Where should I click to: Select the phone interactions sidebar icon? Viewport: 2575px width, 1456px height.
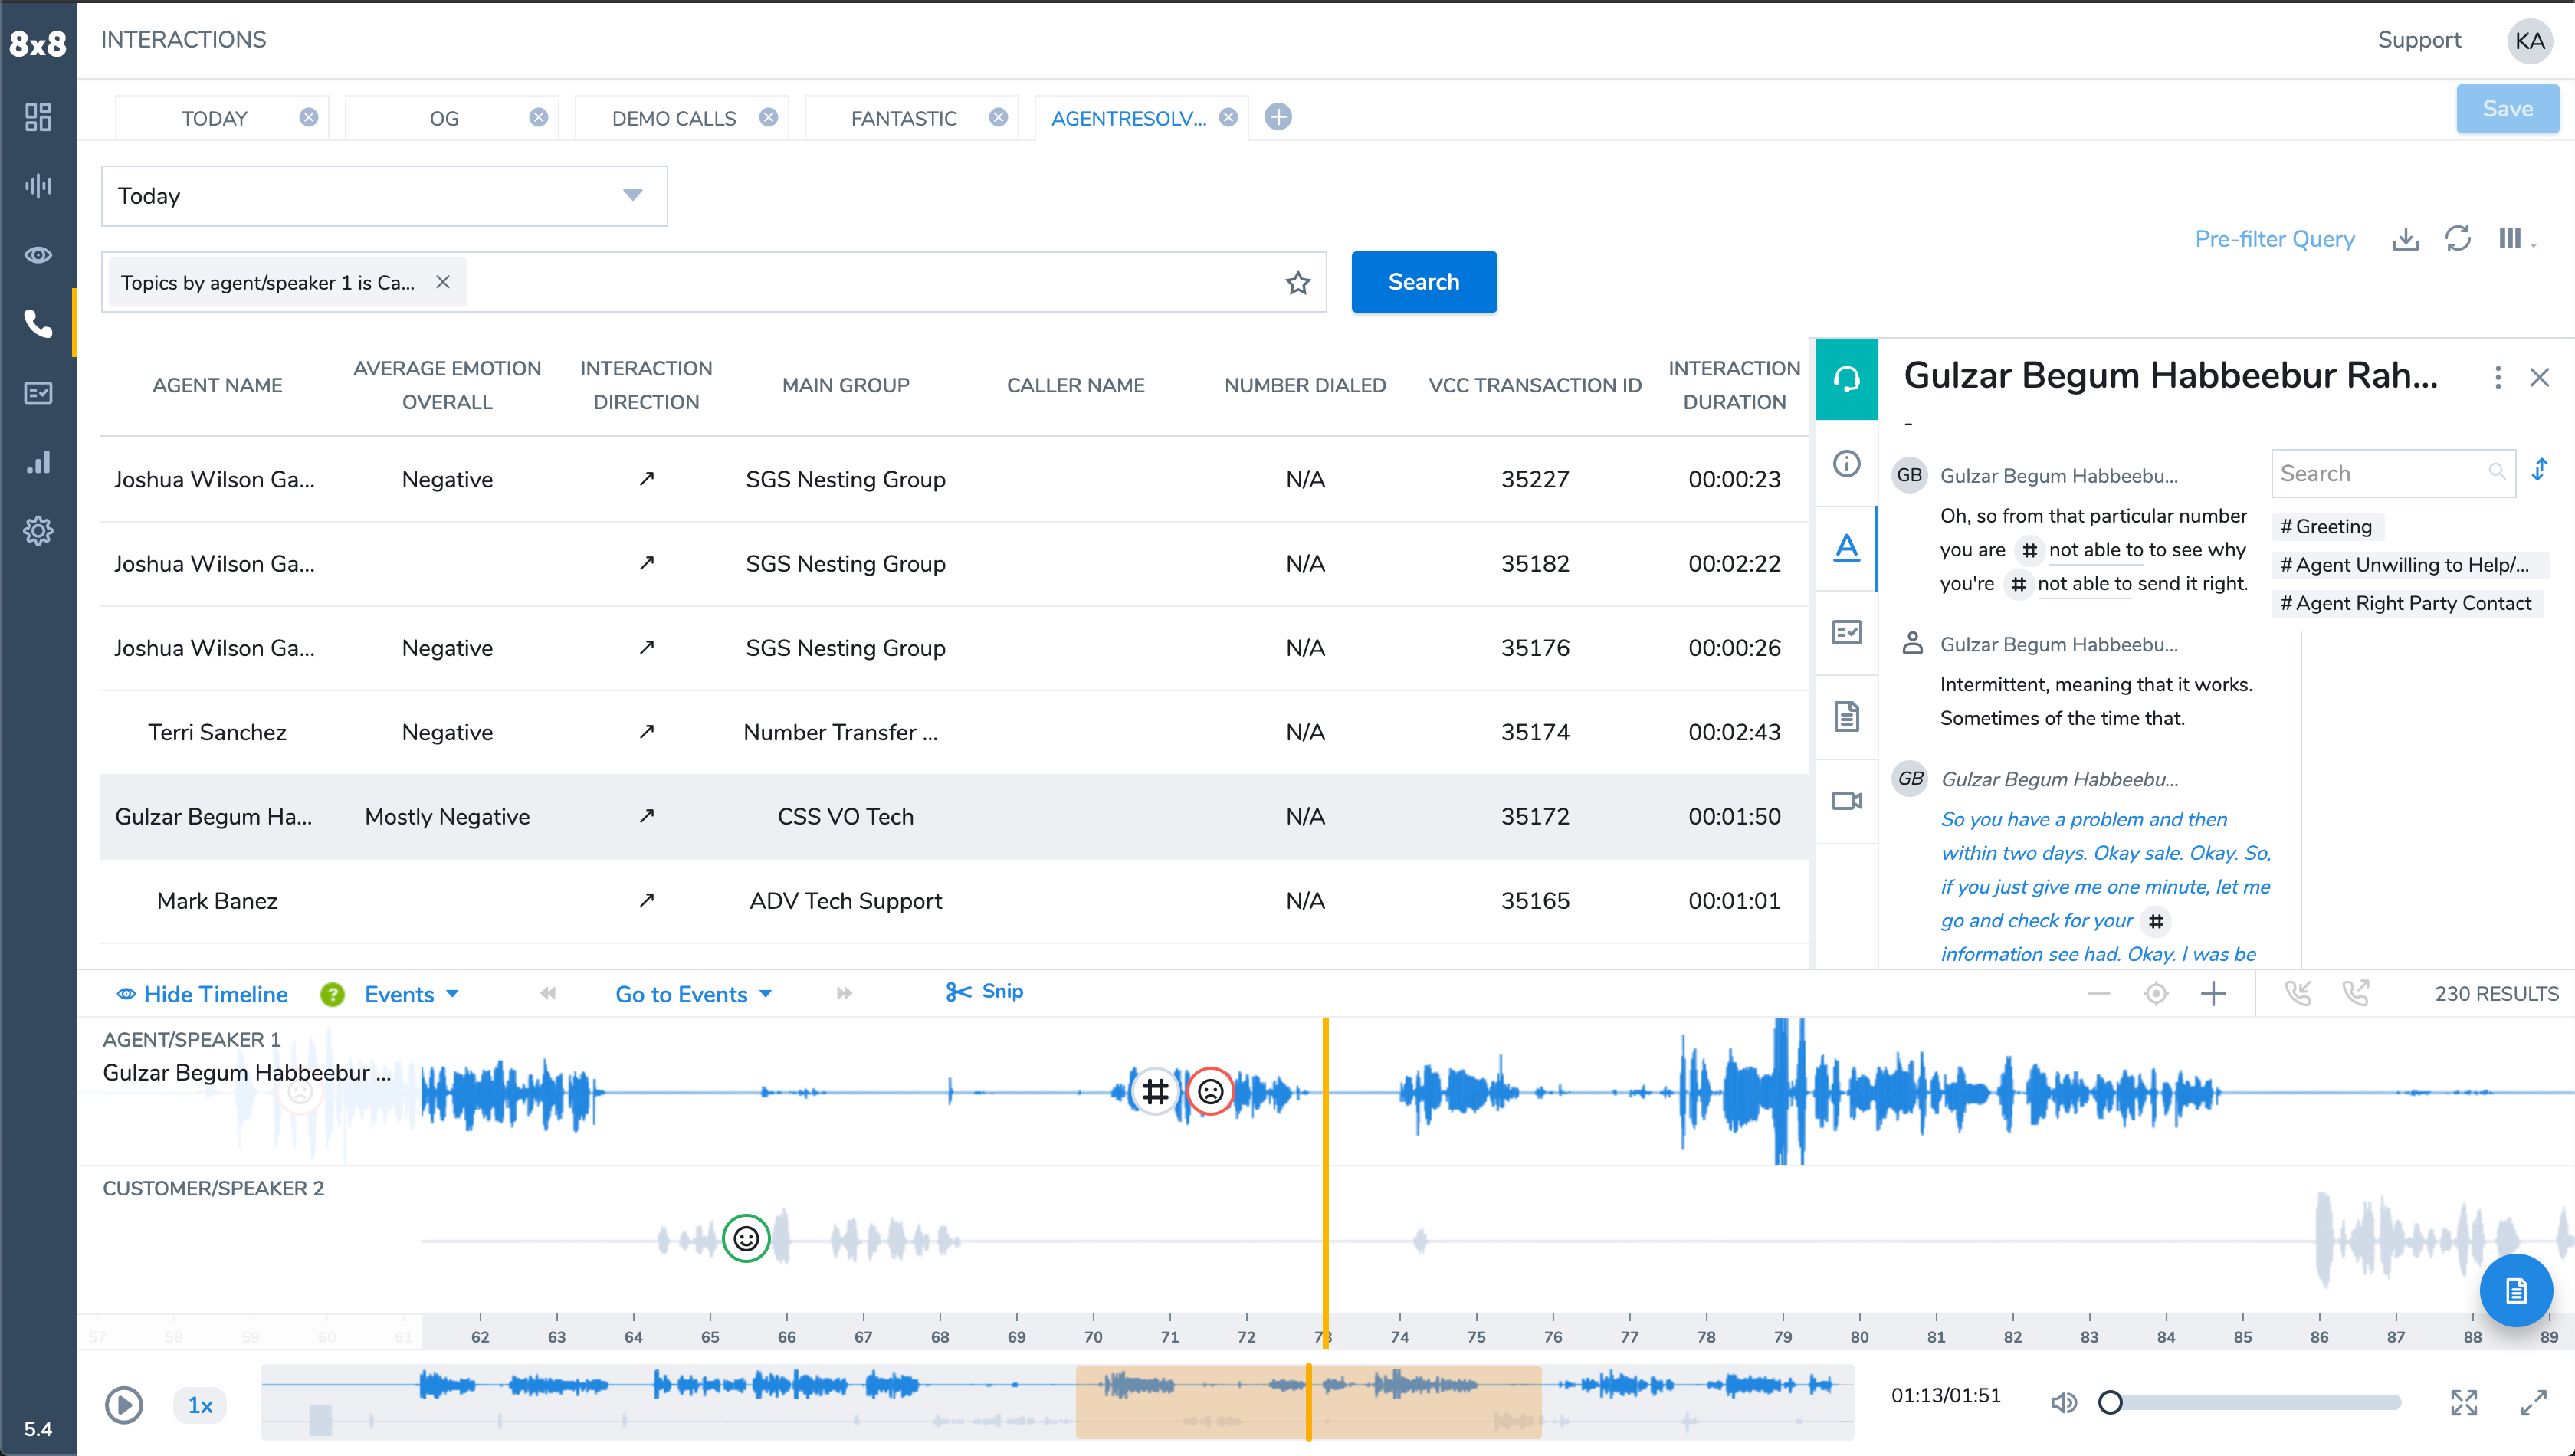[38, 323]
